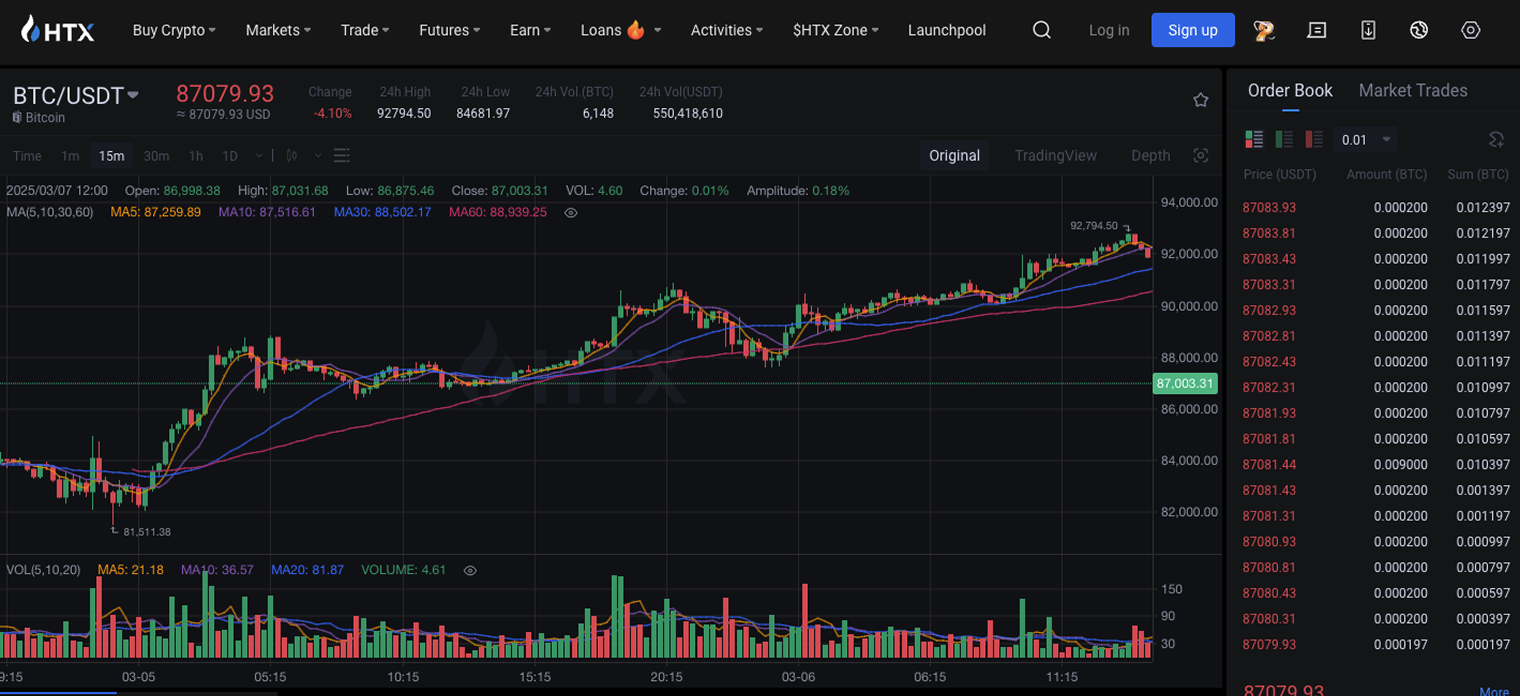Open the app download icon in header

pyautogui.click(x=1368, y=30)
